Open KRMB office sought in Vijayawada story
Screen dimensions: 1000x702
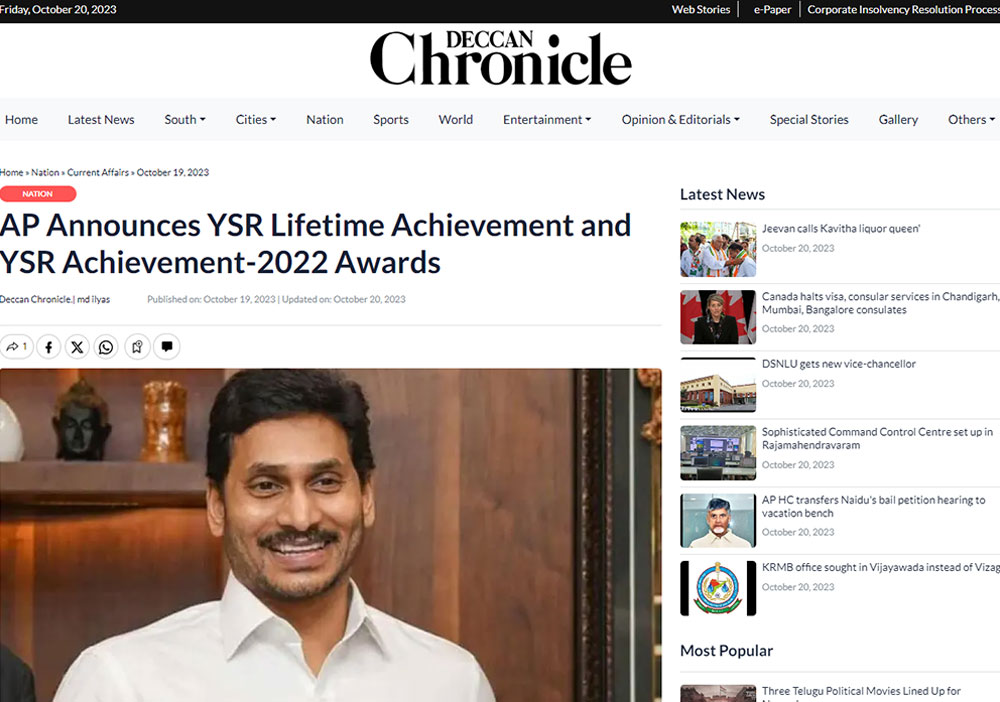(880, 567)
